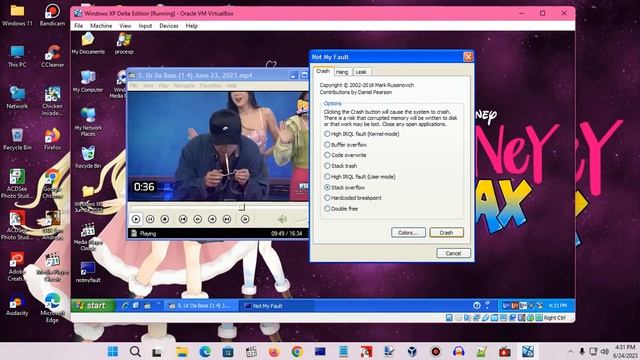This screenshot has width=640, height=360.
Task: Click the fast-forward button in media player
Action: click(212, 219)
